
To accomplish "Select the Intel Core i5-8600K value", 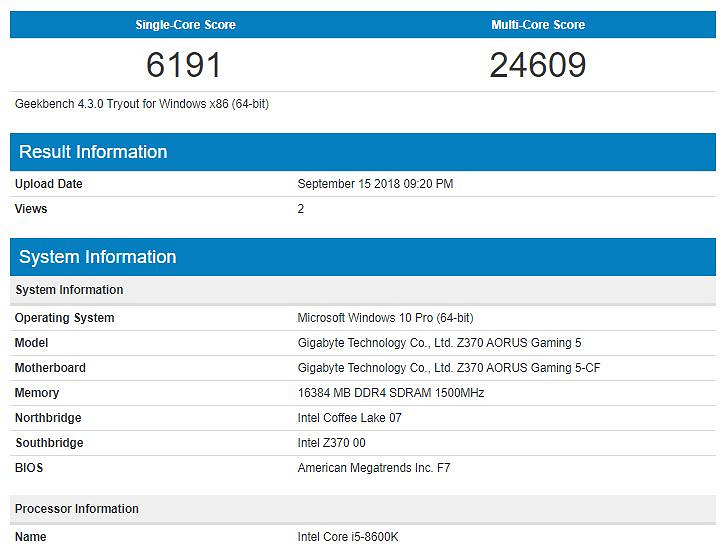I will [x=348, y=537].
